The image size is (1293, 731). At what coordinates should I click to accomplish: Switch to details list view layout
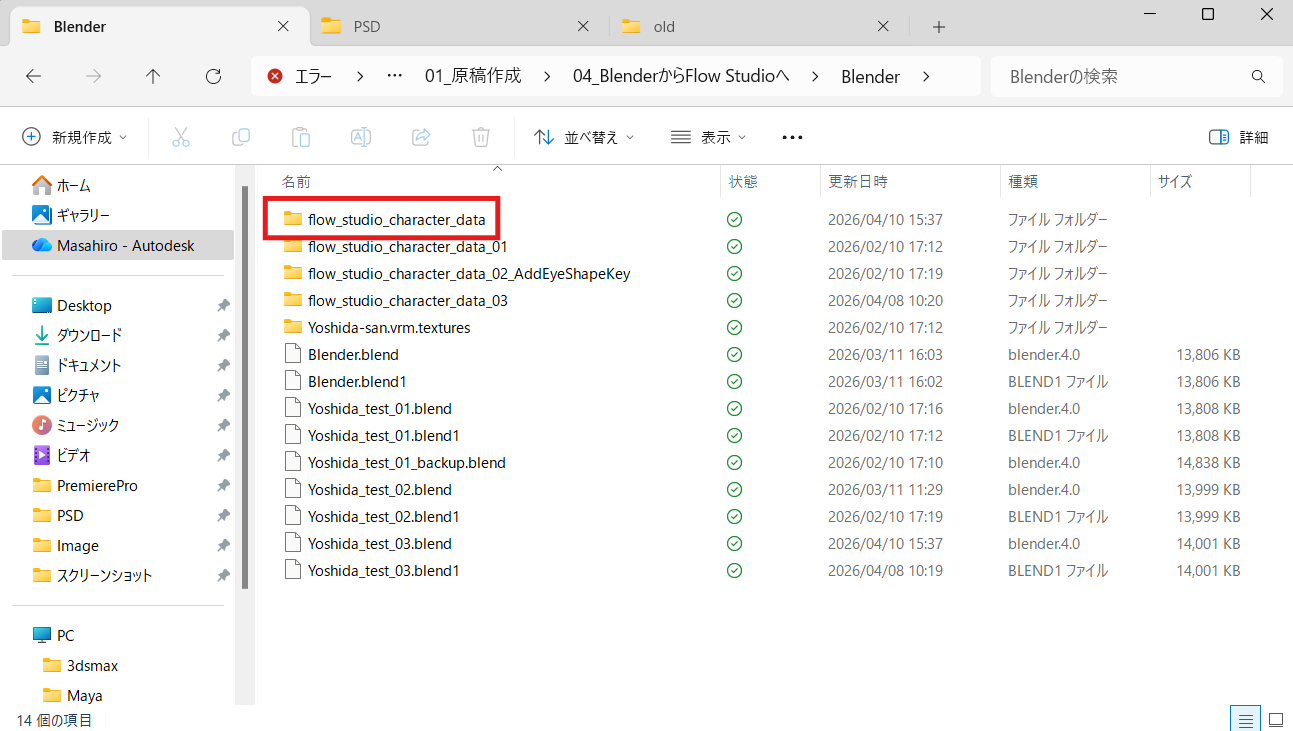(x=1245, y=718)
